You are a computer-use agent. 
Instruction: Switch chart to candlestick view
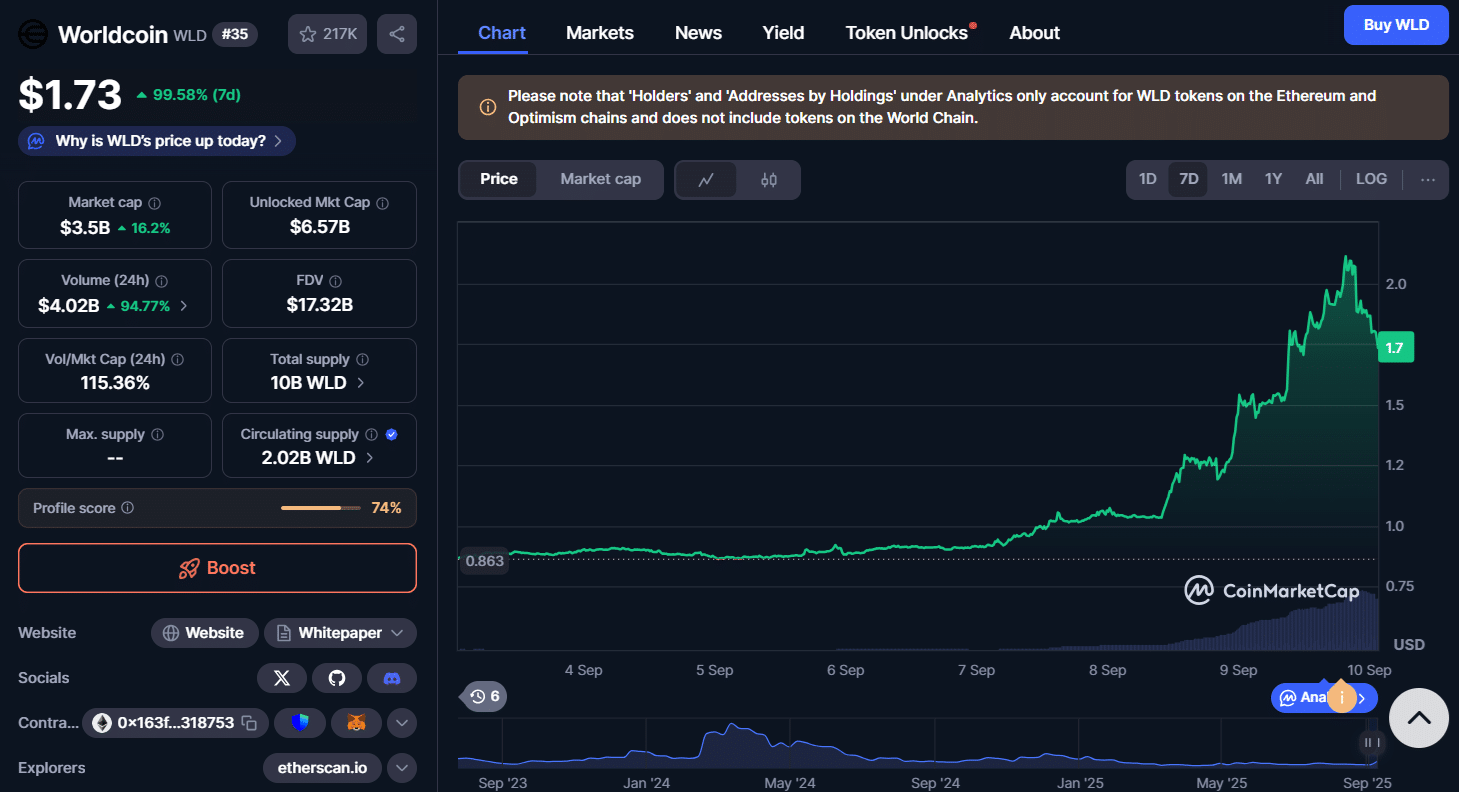(x=768, y=180)
